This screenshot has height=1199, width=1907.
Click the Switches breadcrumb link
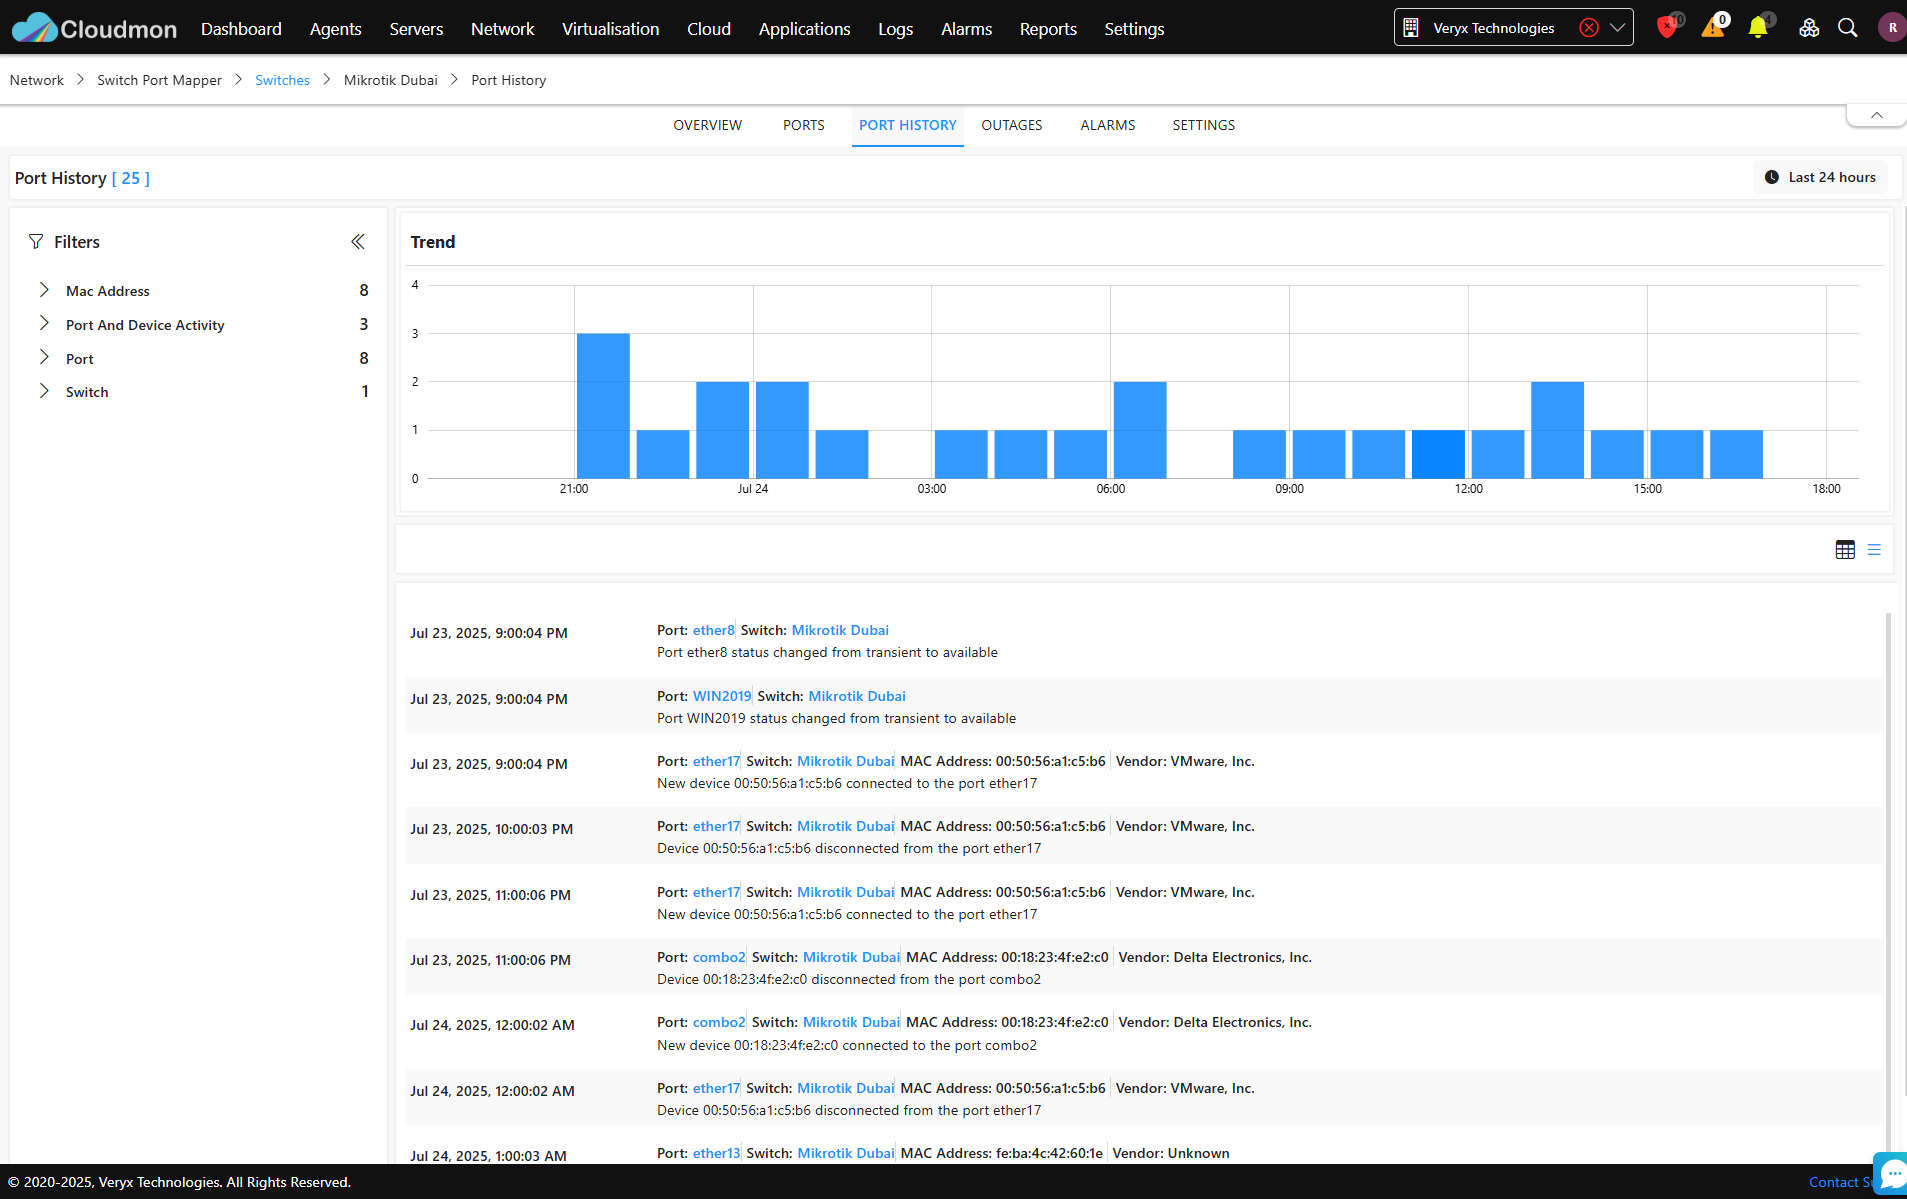point(282,80)
